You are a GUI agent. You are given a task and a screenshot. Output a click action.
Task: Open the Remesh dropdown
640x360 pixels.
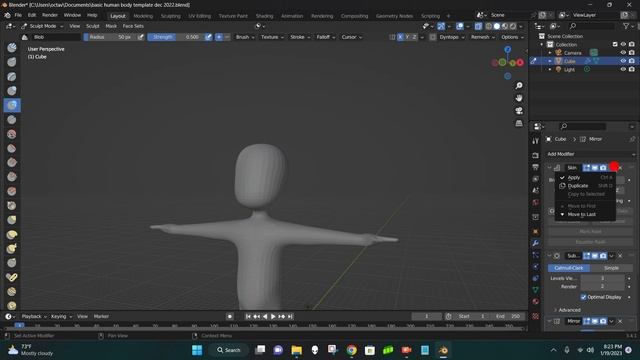tap(483, 37)
